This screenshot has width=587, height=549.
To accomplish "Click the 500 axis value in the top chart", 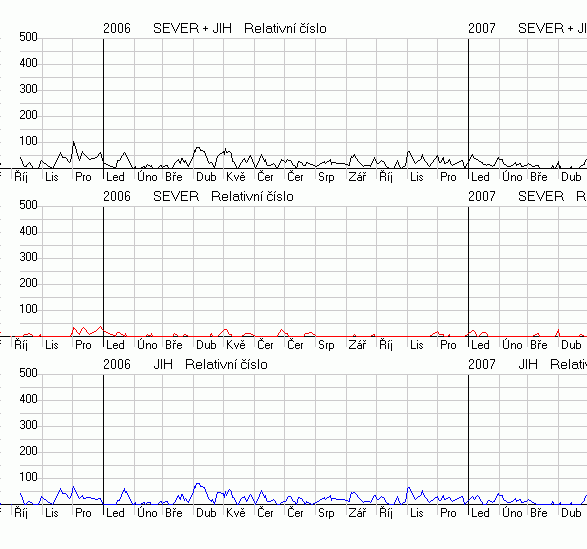I will (28, 37).
